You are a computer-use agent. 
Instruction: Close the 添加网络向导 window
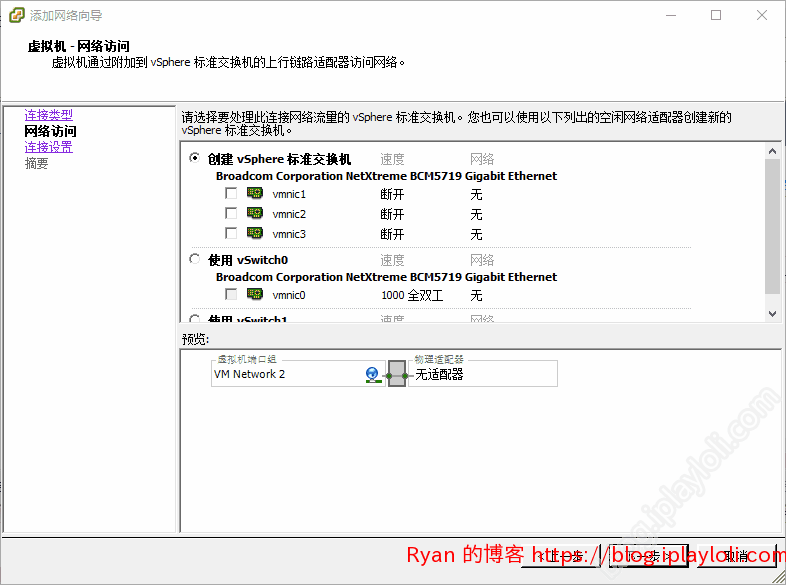(762, 16)
